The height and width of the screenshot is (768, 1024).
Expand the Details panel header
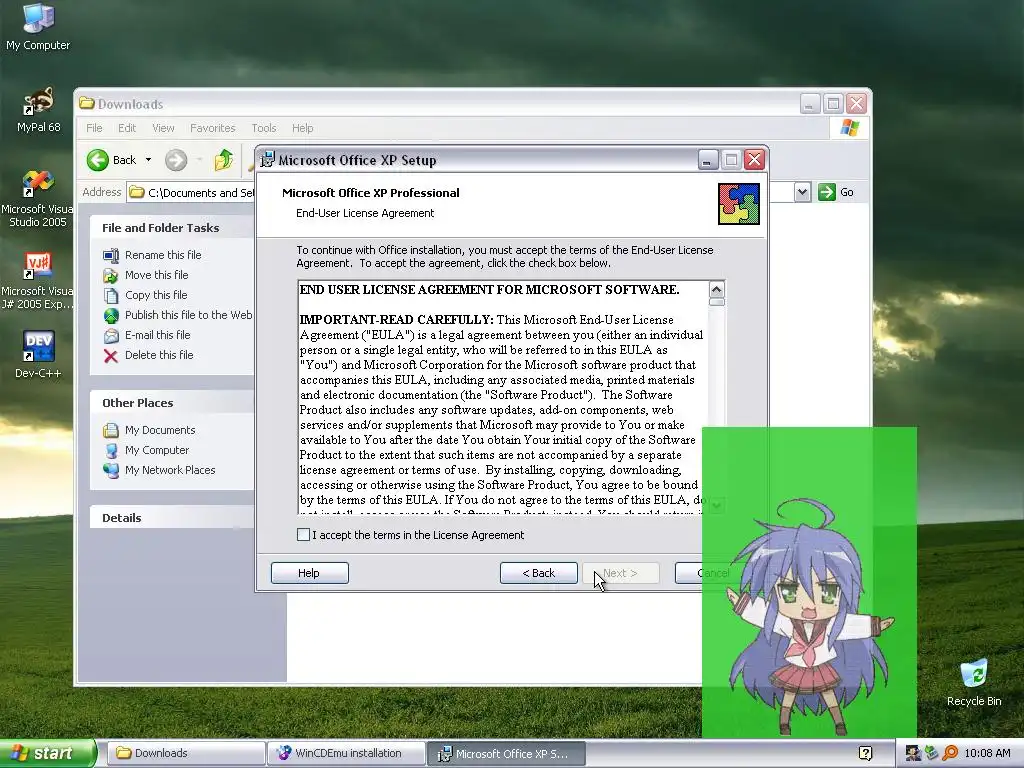pyautogui.click(x=172, y=518)
